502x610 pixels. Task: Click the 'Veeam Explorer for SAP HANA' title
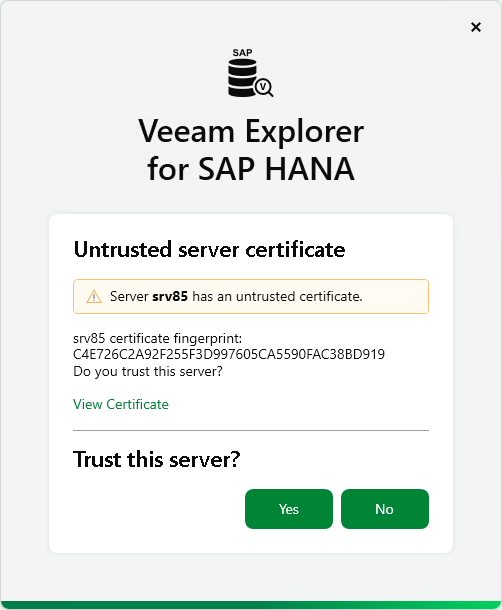coord(251,150)
